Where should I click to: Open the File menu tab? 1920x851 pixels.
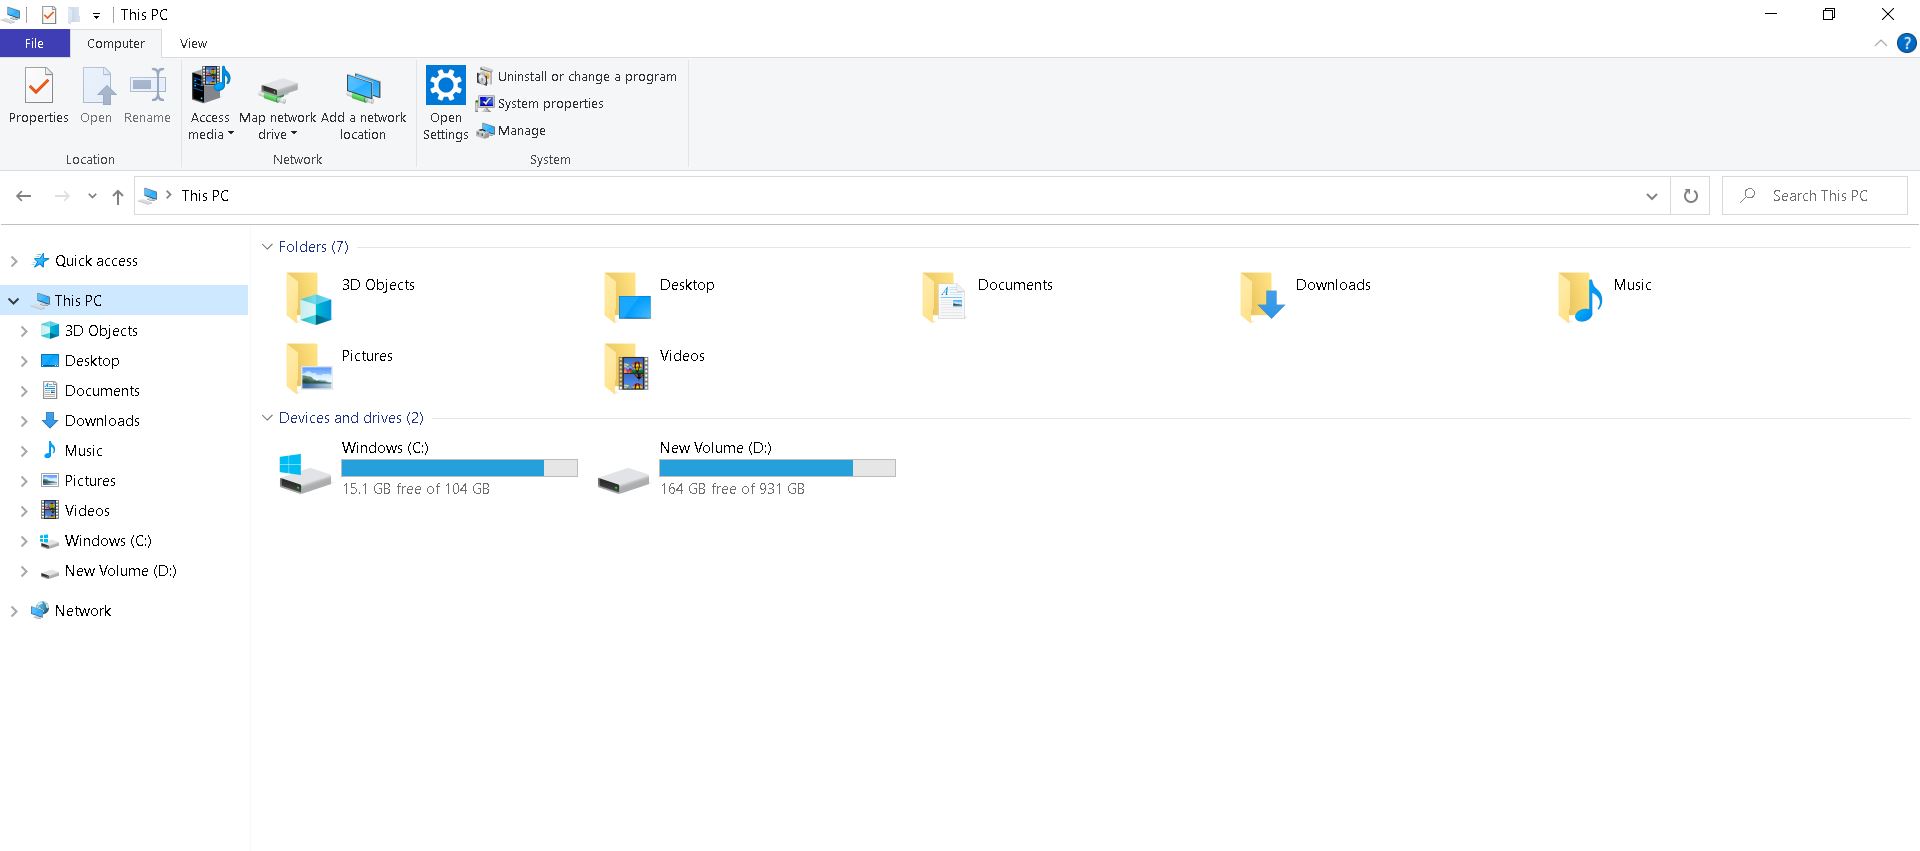coord(34,44)
